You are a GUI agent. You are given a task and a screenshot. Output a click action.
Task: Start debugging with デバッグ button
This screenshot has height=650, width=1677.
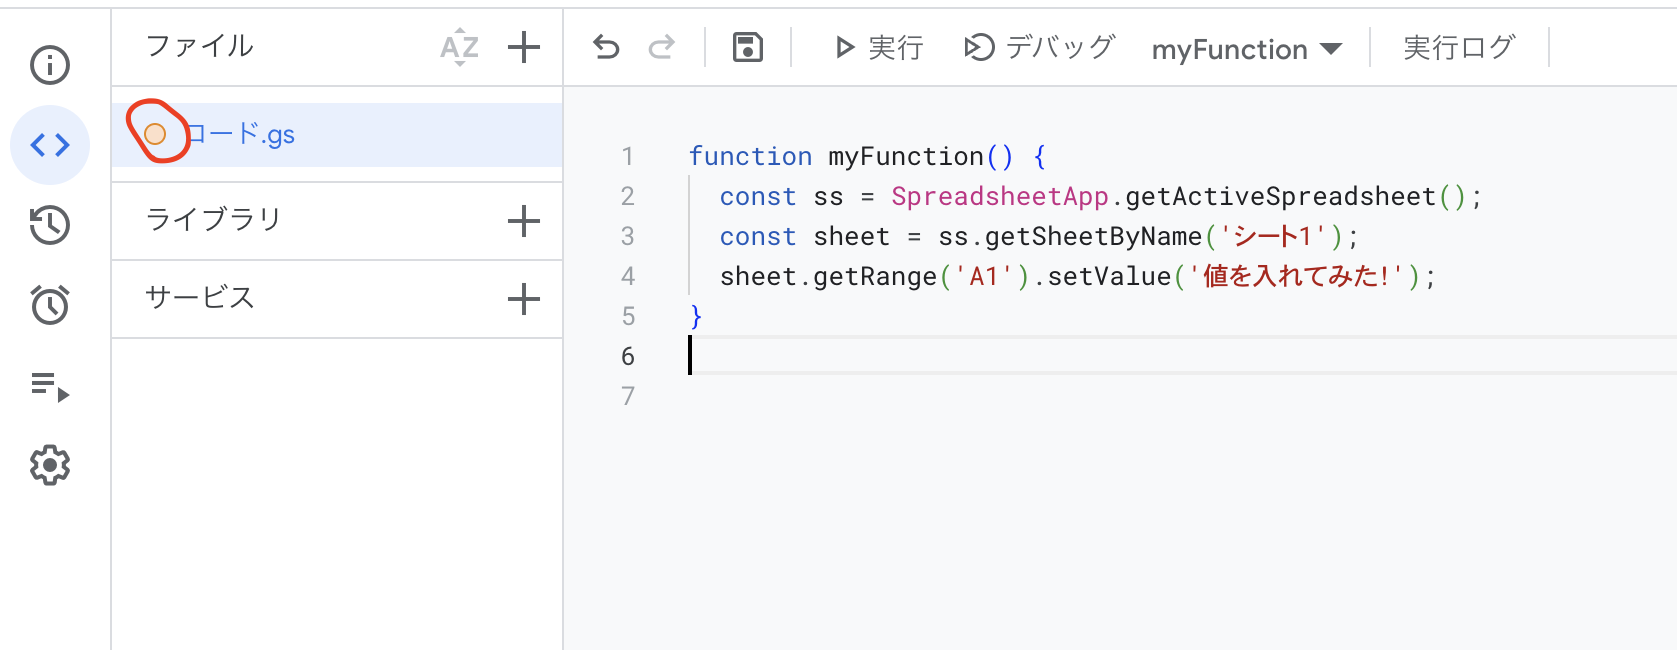click(1039, 47)
